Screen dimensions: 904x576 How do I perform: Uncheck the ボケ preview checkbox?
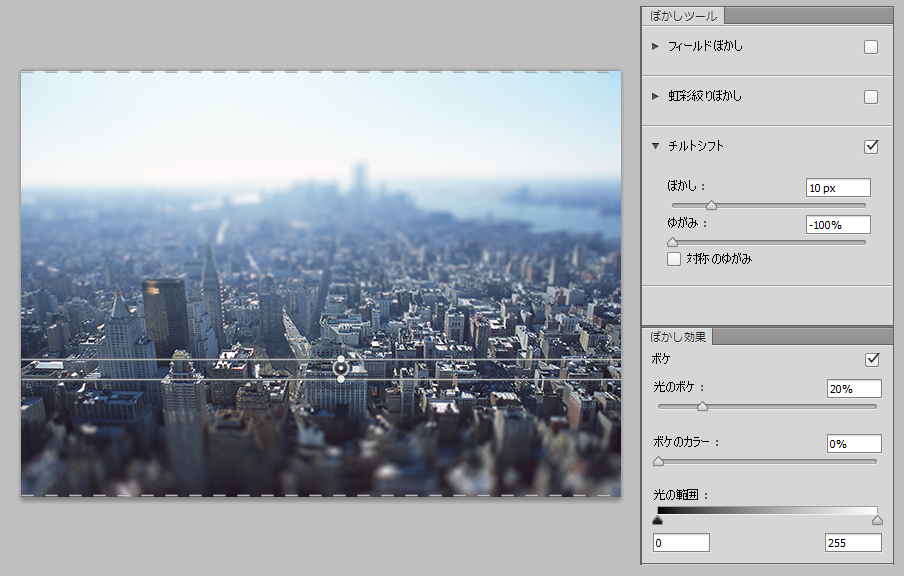[871, 359]
